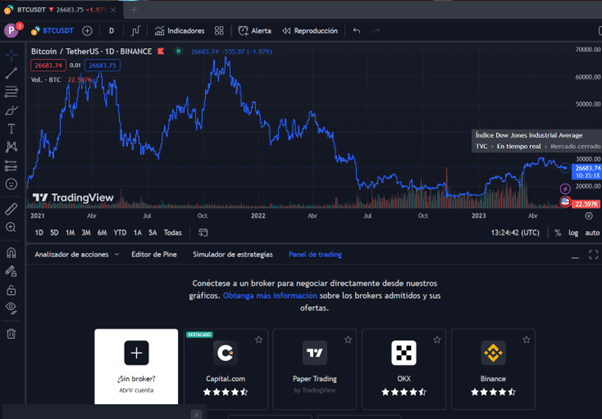Open the chart patterns tool
The width and height of the screenshot is (602, 419).
(x=11, y=147)
